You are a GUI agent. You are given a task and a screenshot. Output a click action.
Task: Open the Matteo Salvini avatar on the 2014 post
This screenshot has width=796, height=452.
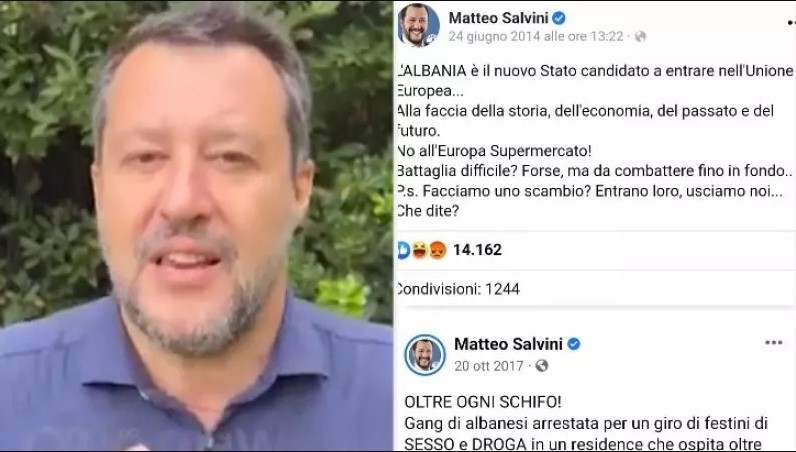[418, 25]
